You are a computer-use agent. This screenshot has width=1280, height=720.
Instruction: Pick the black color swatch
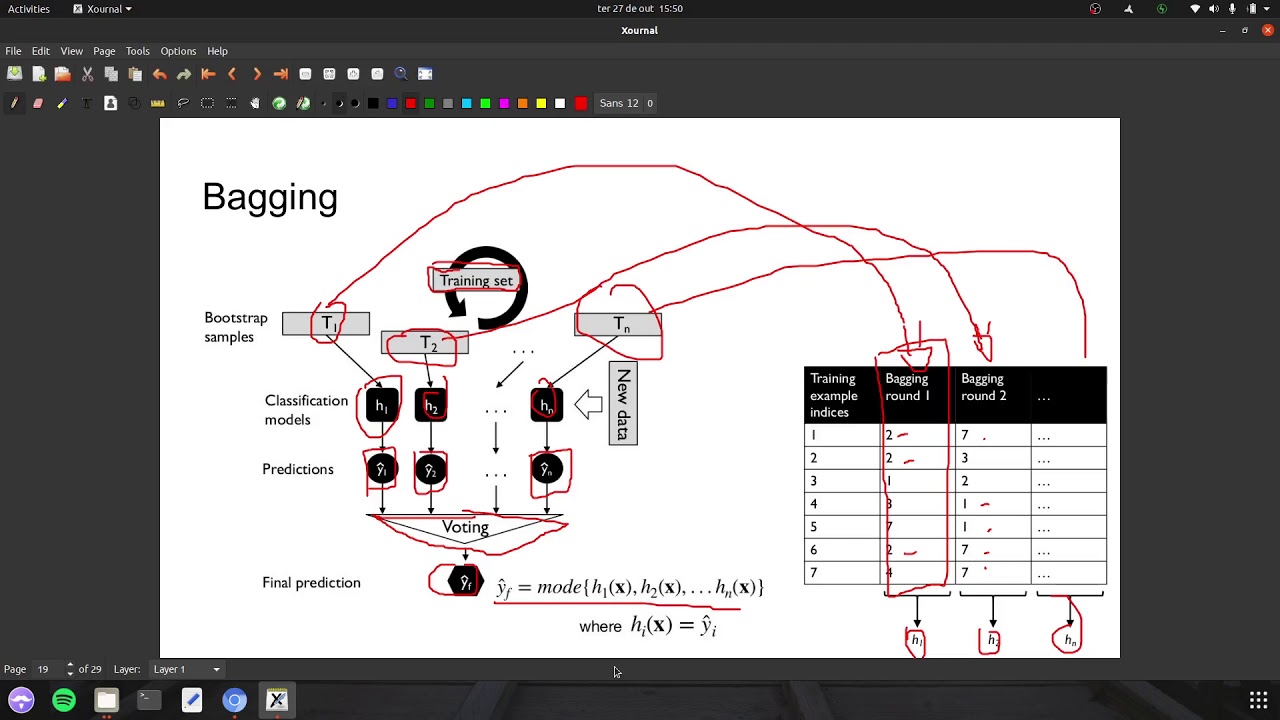(373, 103)
